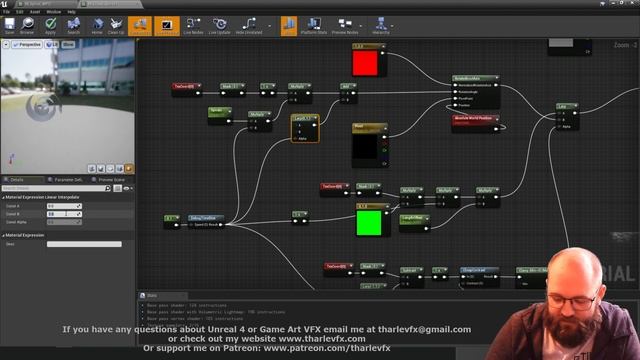Toggle Hide Unrelated nodes
Image resolution: width=640 pixels, height=360 pixels.
[249, 26]
